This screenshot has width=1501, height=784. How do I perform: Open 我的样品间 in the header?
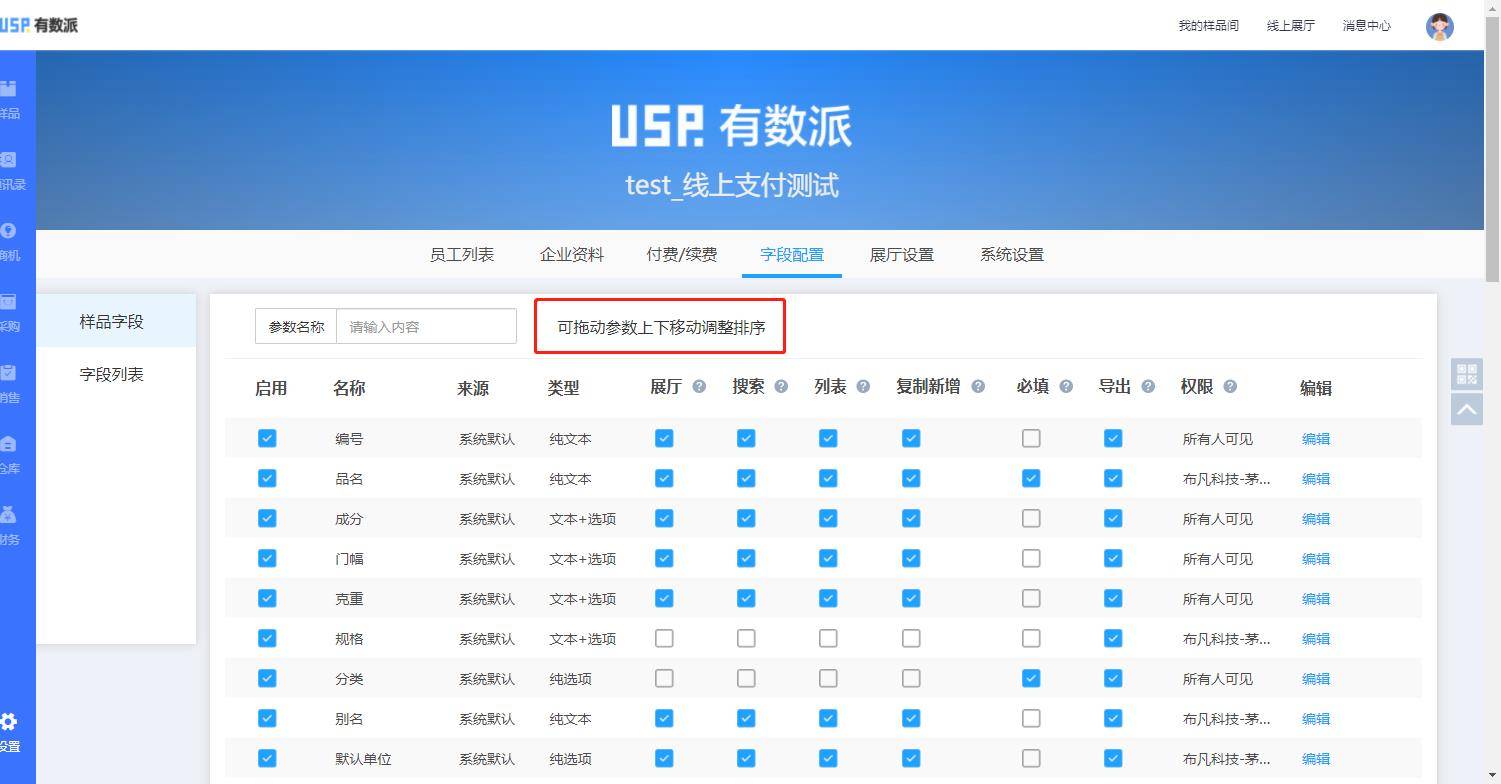[1208, 26]
